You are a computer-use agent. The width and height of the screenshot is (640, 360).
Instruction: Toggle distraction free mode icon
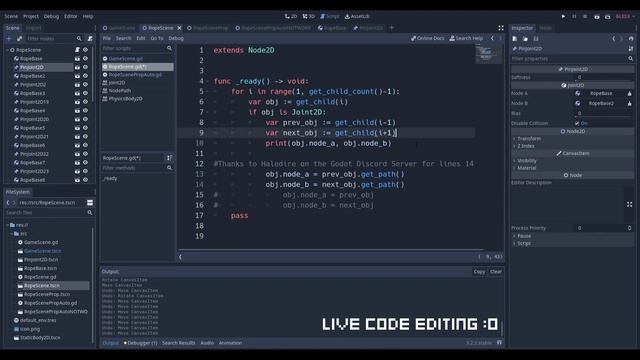coord(501,28)
